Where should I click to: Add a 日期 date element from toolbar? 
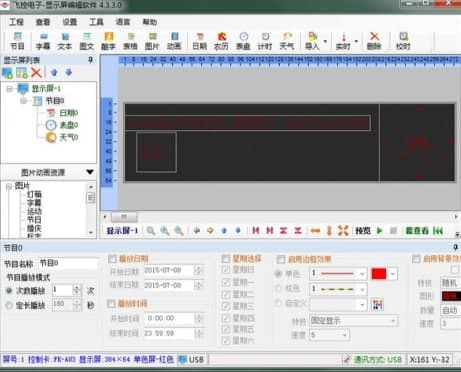(200, 41)
